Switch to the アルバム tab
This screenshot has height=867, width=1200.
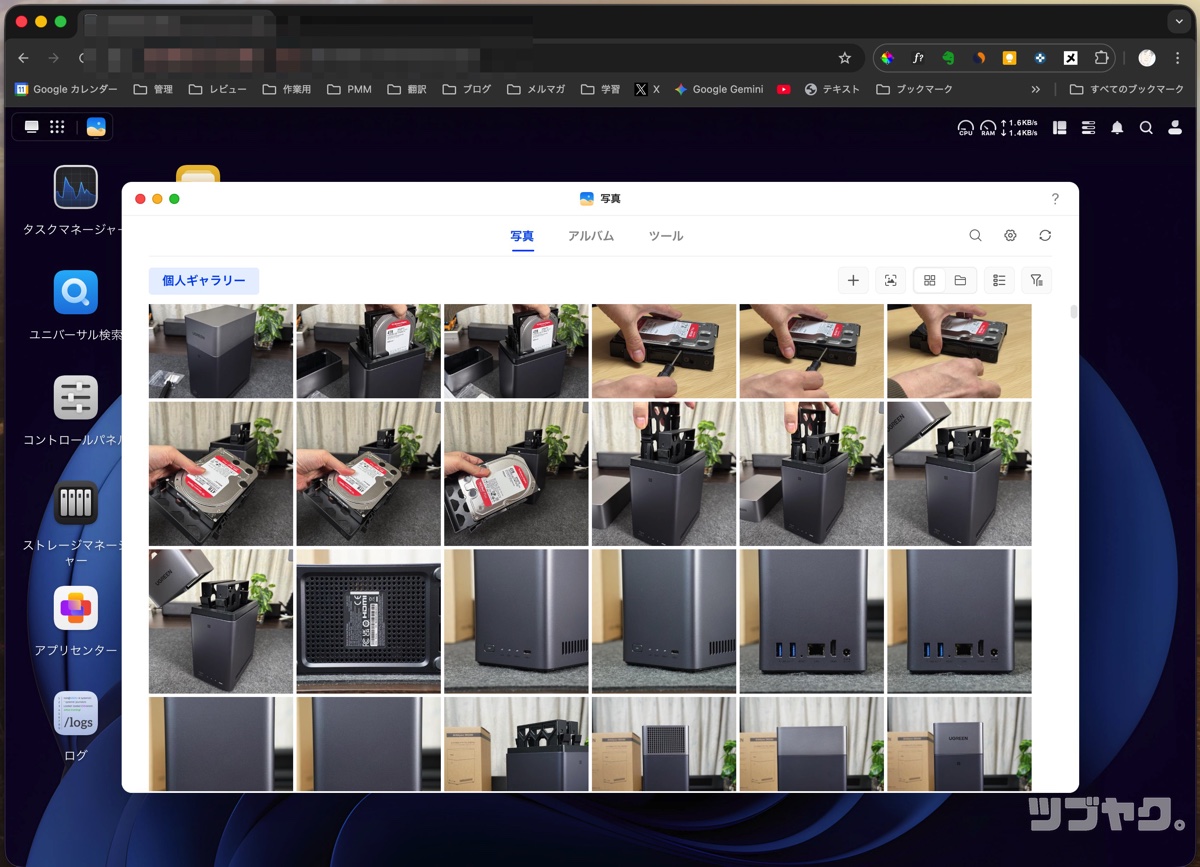click(x=591, y=236)
